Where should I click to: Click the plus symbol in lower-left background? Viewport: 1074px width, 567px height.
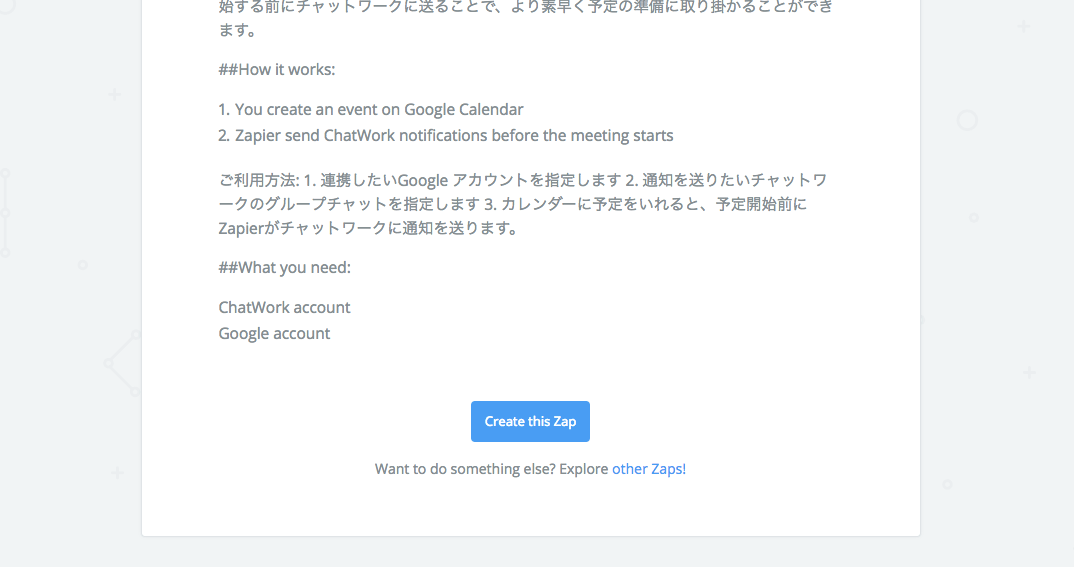pyautogui.click(x=117, y=472)
